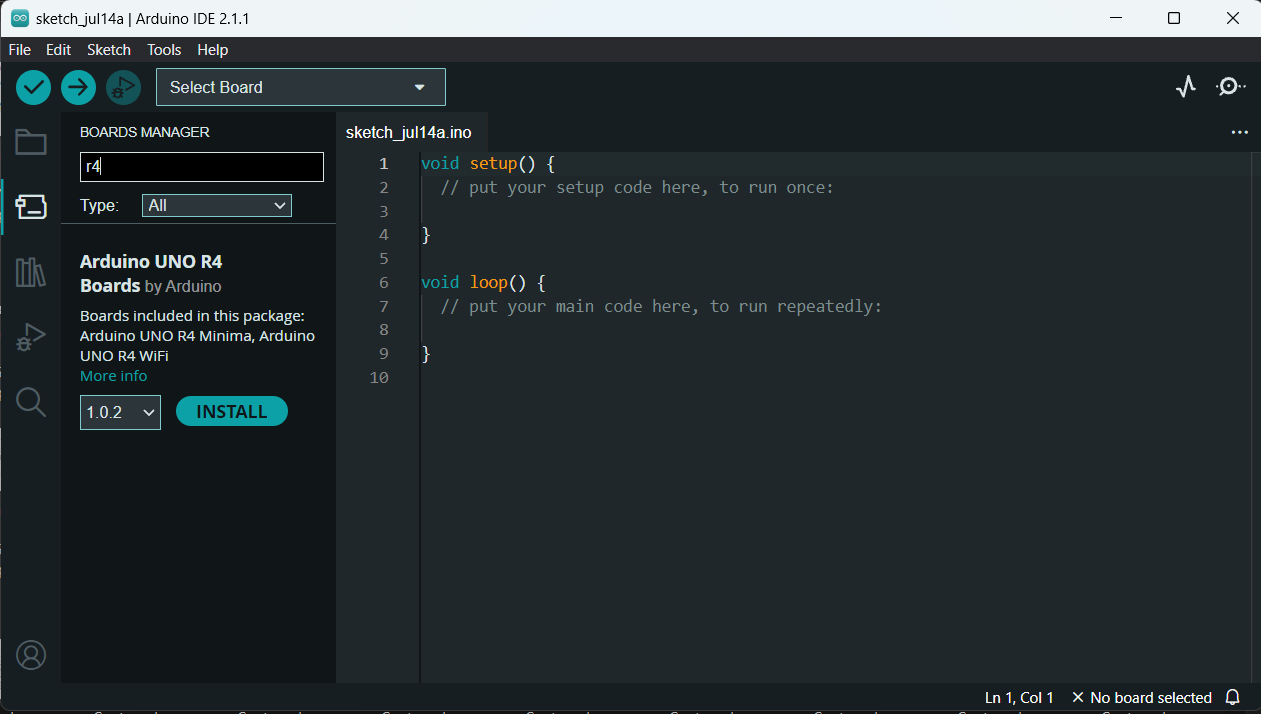Image resolution: width=1261 pixels, height=714 pixels.
Task: Open the Type filter dropdown
Action: tap(217, 205)
